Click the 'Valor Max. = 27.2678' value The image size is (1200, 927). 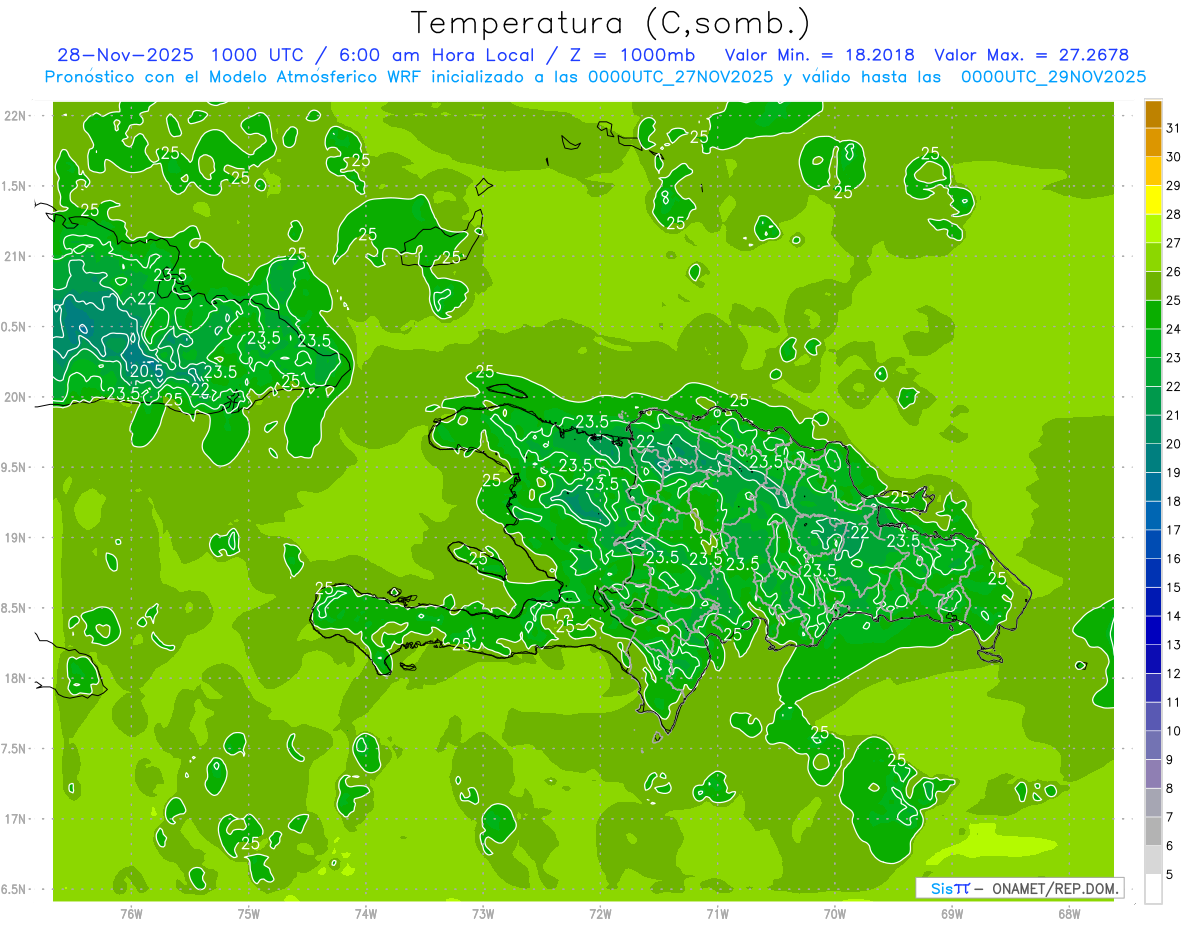coord(1031,55)
